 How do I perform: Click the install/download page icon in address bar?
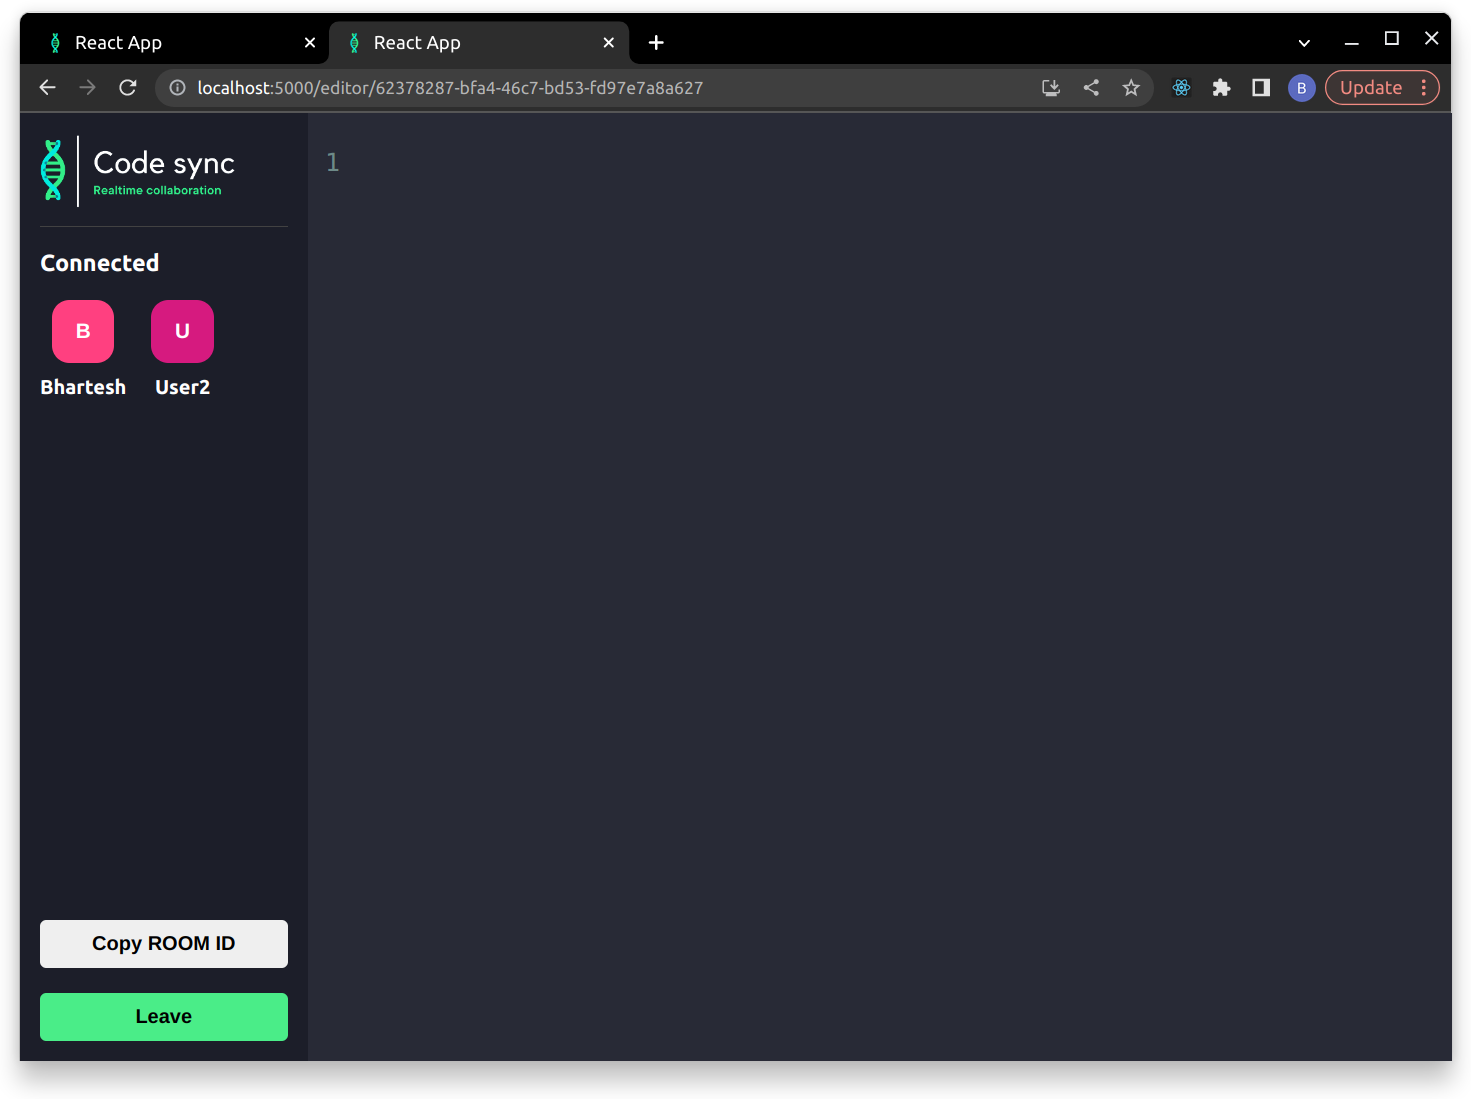pyautogui.click(x=1050, y=87)
